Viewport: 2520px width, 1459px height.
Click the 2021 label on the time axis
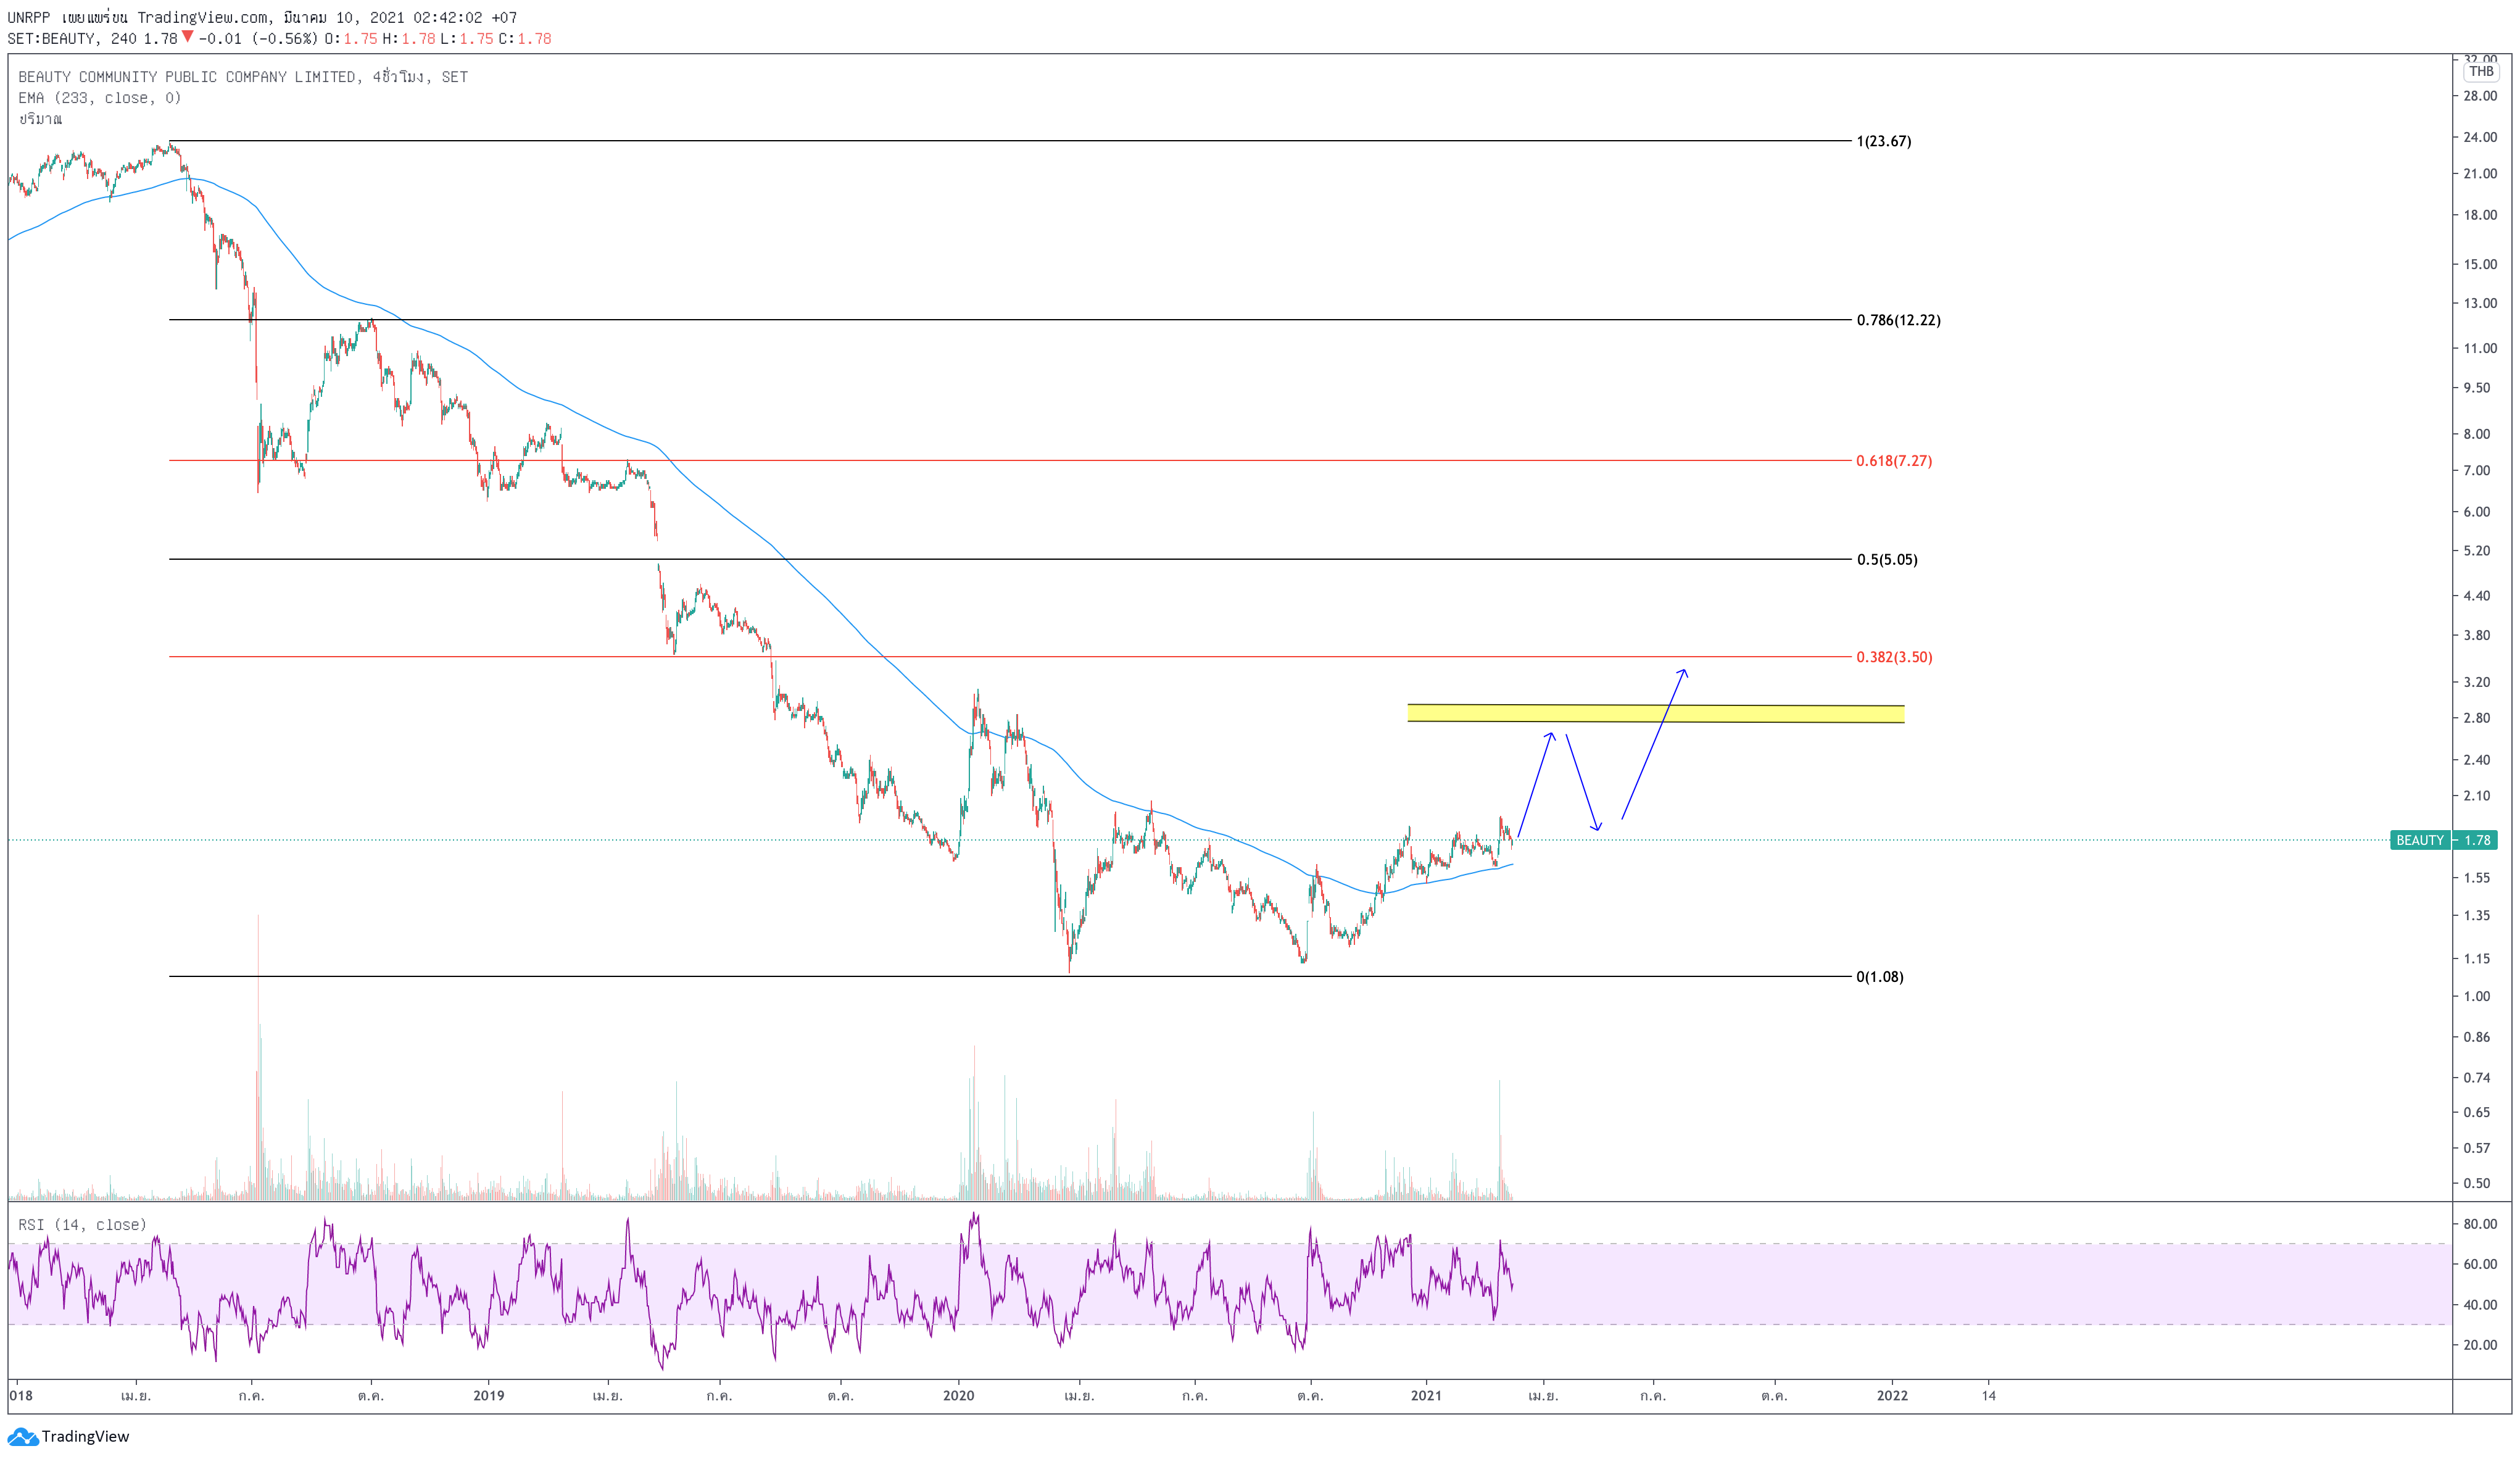[x=1426, y=1395]
